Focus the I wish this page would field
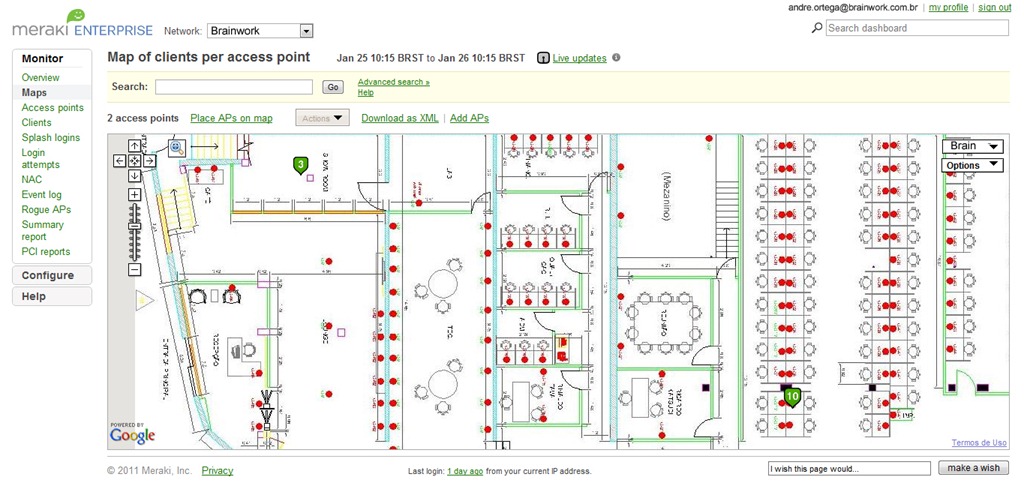1024x495 pixels. point(849,468)
